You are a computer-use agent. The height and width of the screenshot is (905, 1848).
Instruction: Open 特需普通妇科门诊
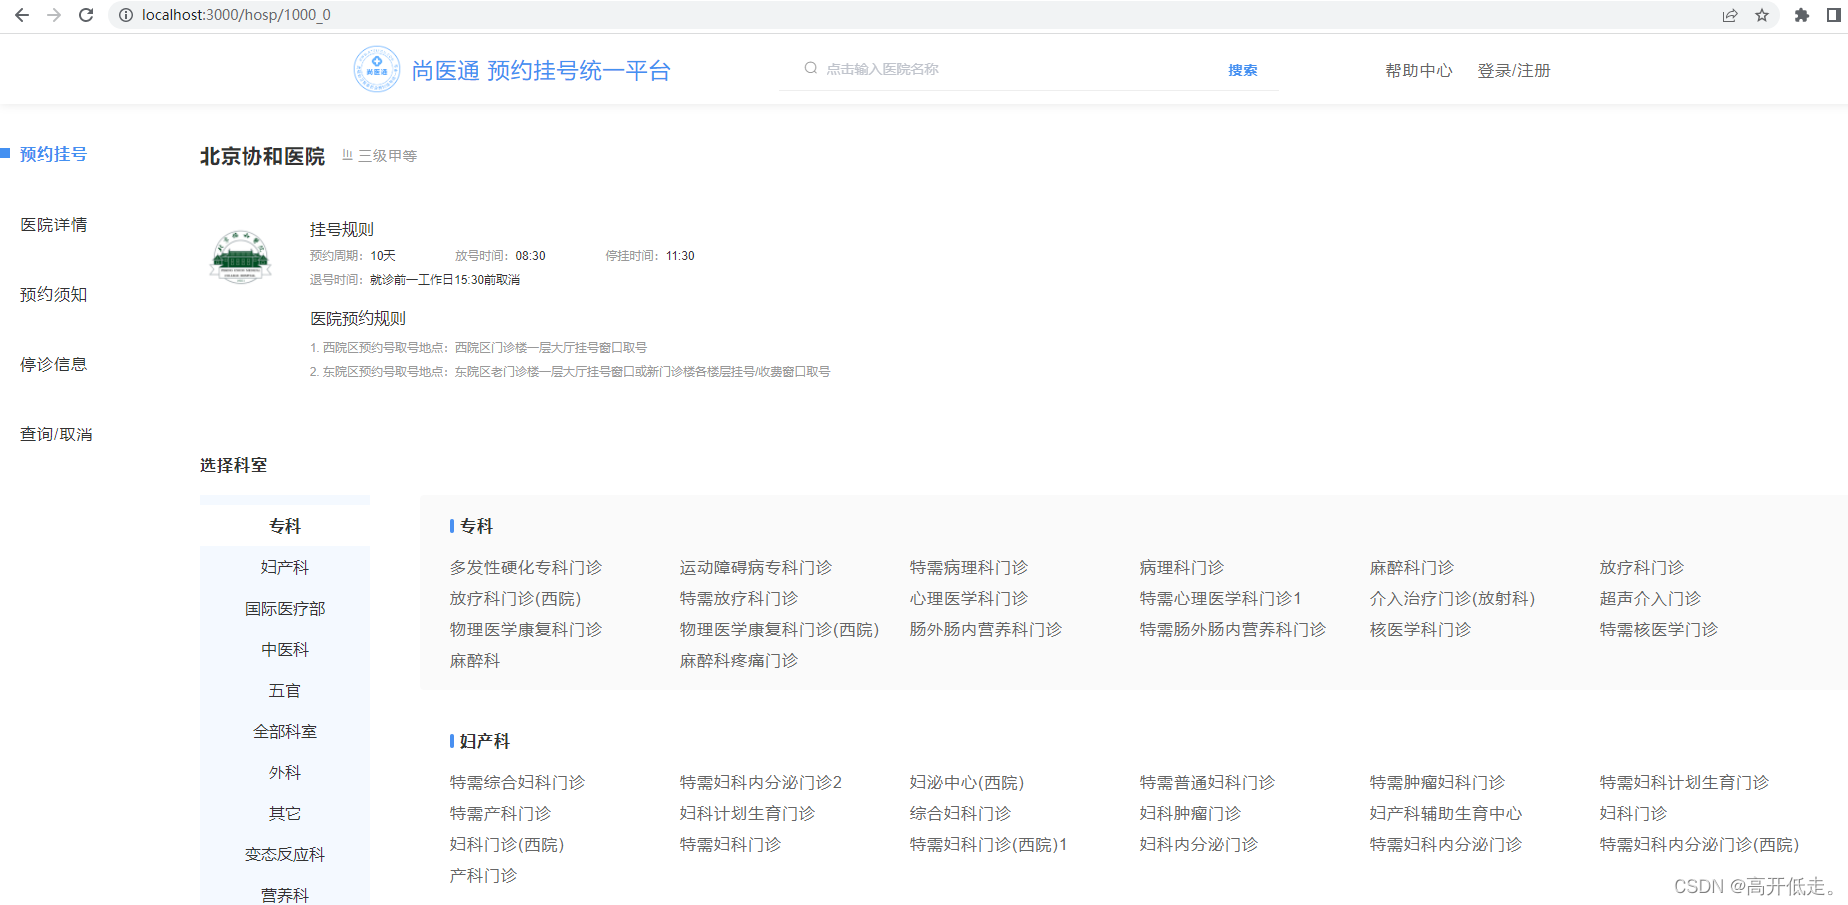pos(1208,782)
